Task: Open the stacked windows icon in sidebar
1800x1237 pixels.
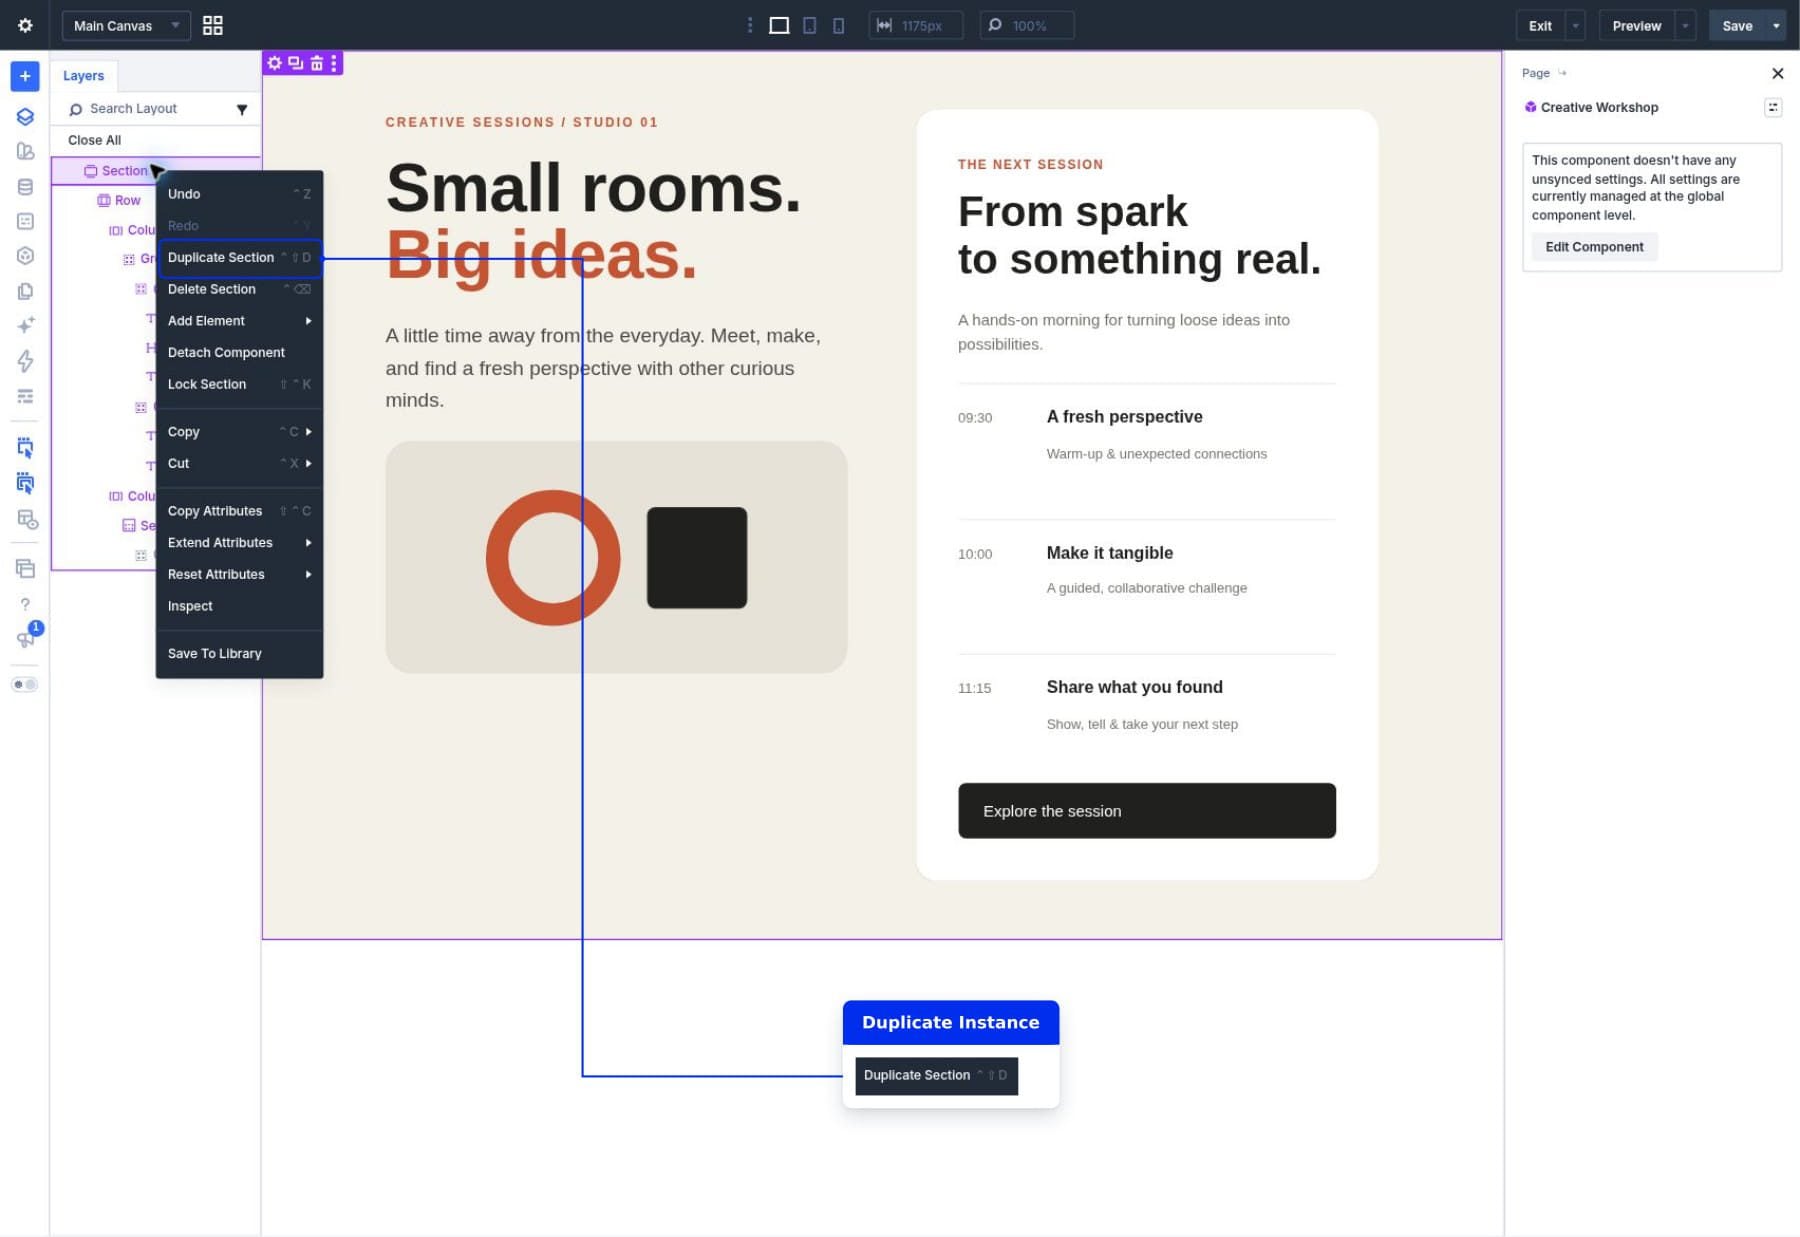Action: pos(25,568)
